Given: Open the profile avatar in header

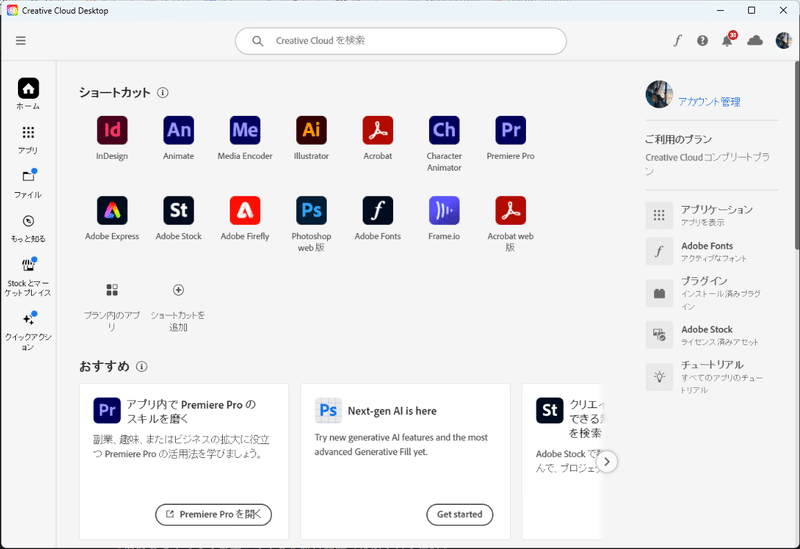Looking at the screenshot, I should [783, 41].
